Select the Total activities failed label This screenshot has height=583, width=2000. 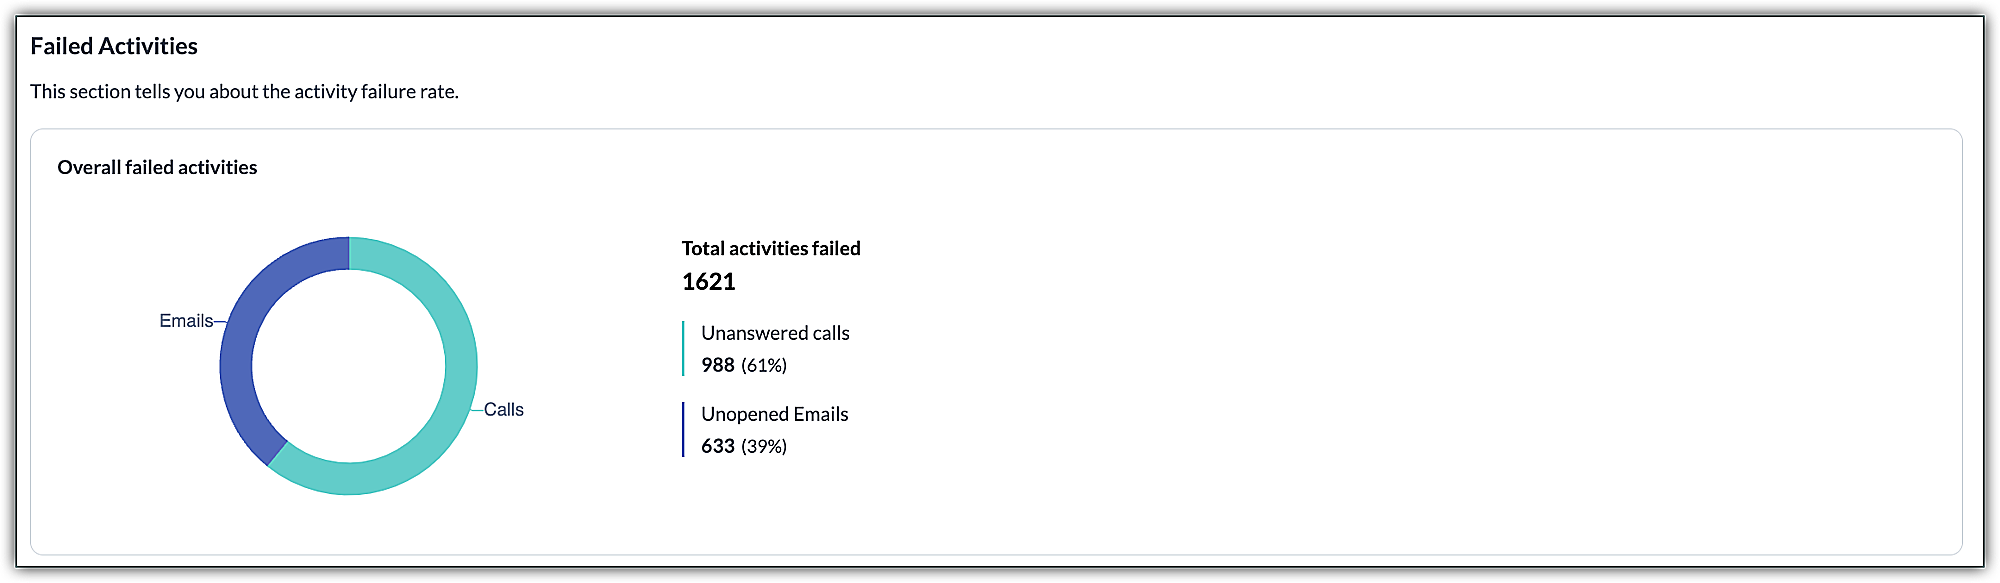tap(771, 249)
